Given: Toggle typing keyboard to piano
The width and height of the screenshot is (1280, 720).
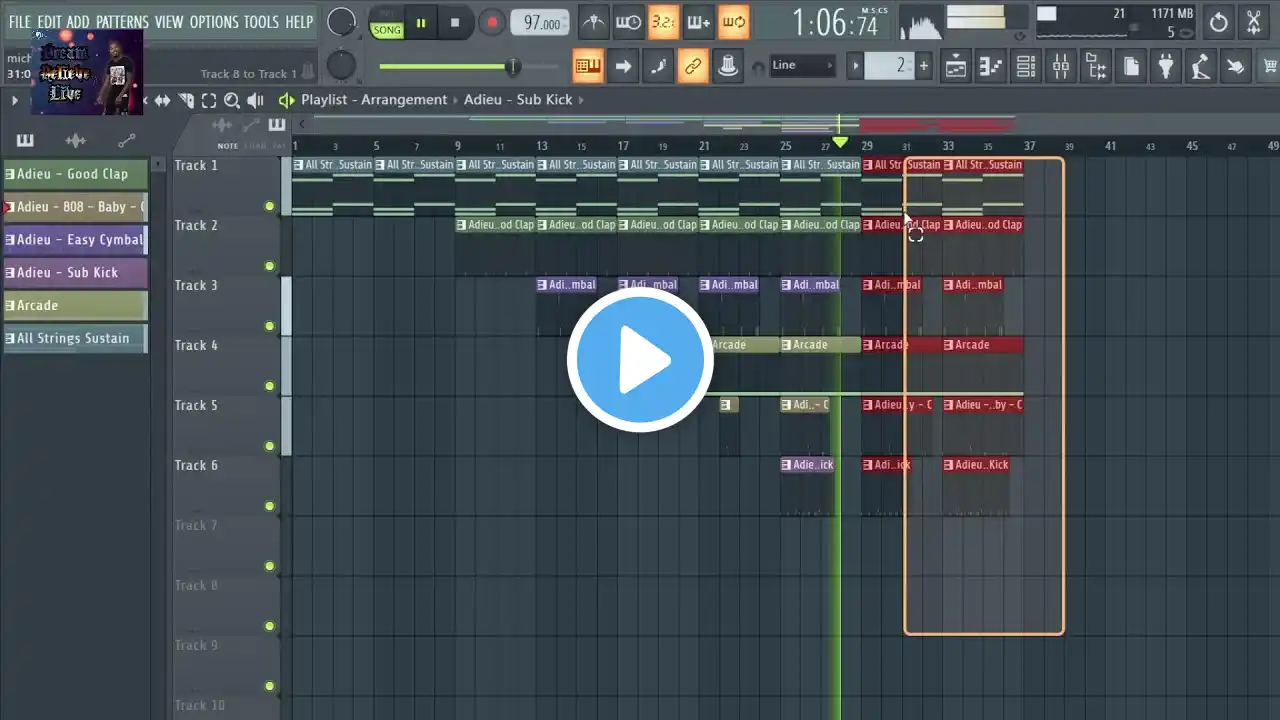Looking at the screenshot, I should 588,66.
